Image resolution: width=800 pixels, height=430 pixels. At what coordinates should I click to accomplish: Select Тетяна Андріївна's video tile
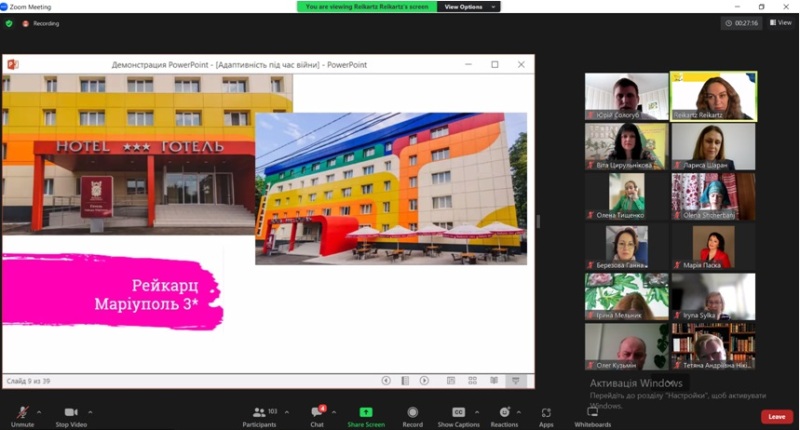pyautogui.click(x=713, y=346)
